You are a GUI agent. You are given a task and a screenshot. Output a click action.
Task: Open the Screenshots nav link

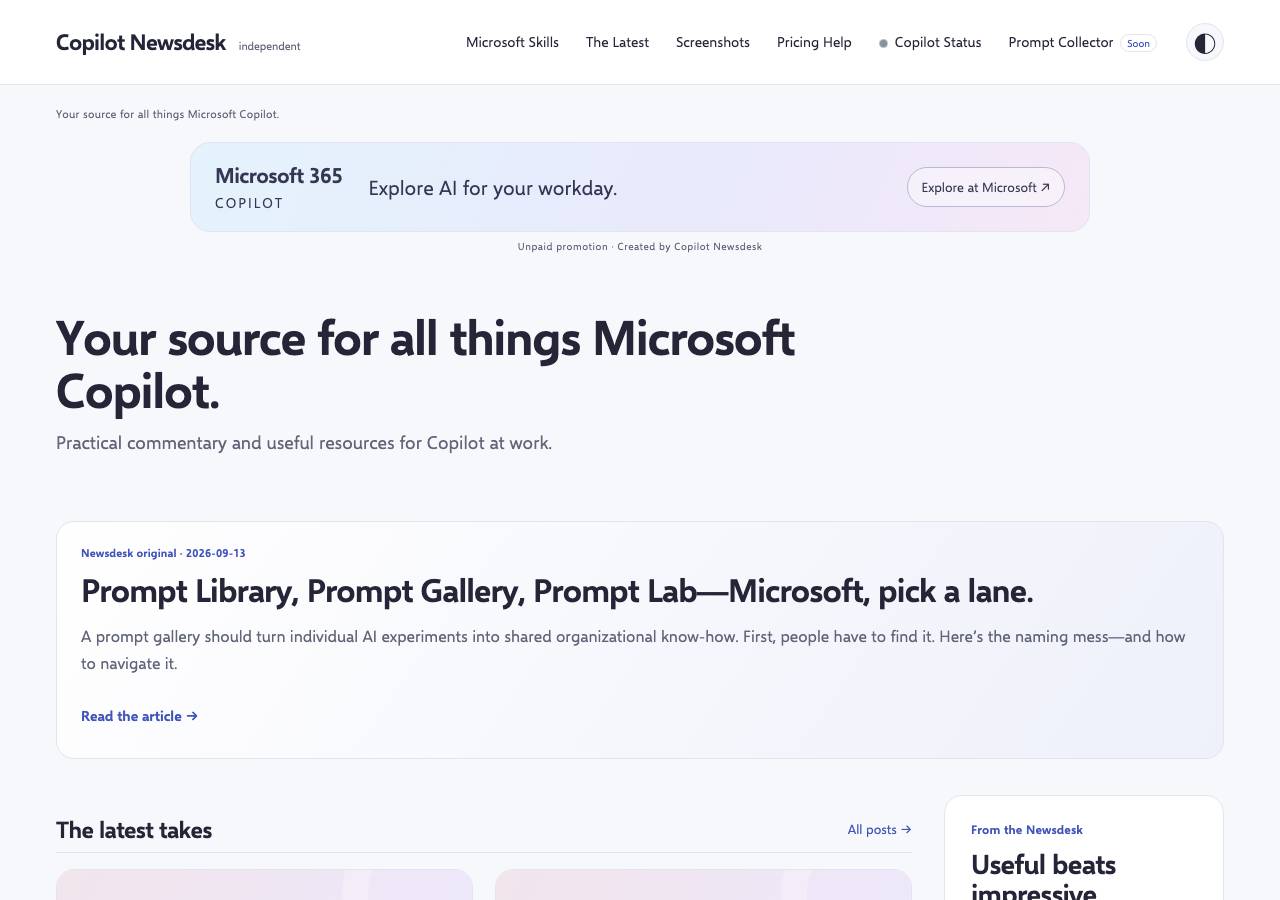click(x=713, y=42)
